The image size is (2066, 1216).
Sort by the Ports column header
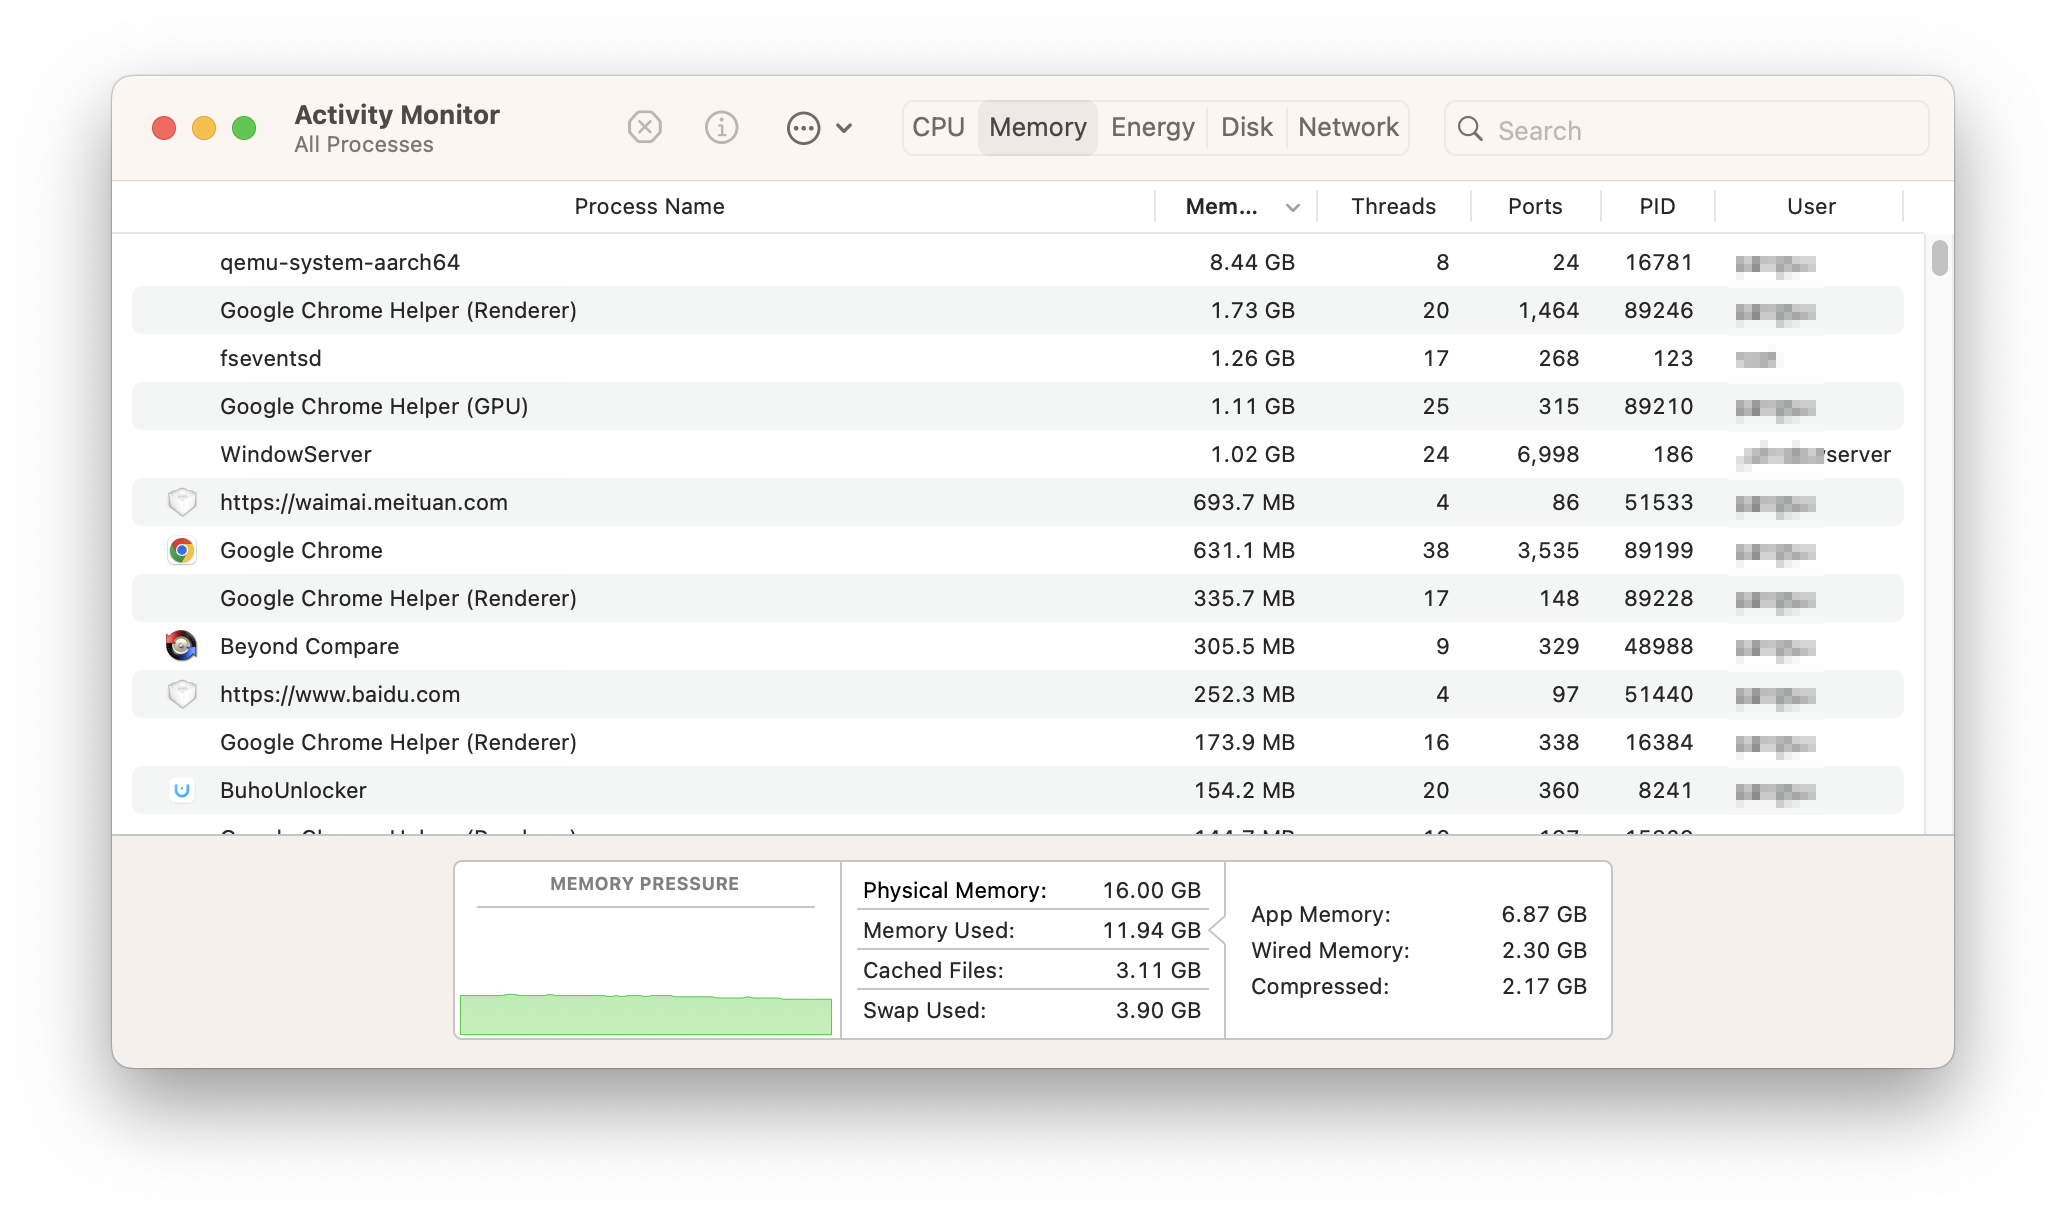point(1534,207)
